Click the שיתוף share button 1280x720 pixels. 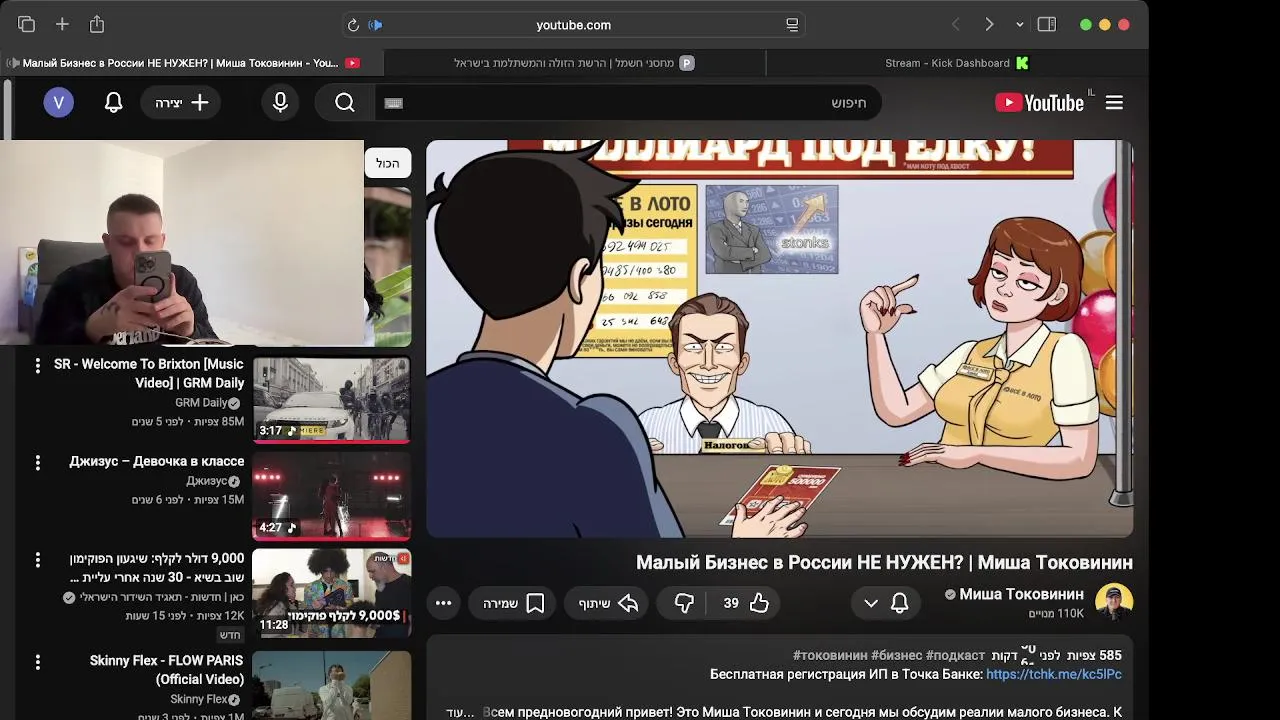pyautogui.click(x=608, y=603)
